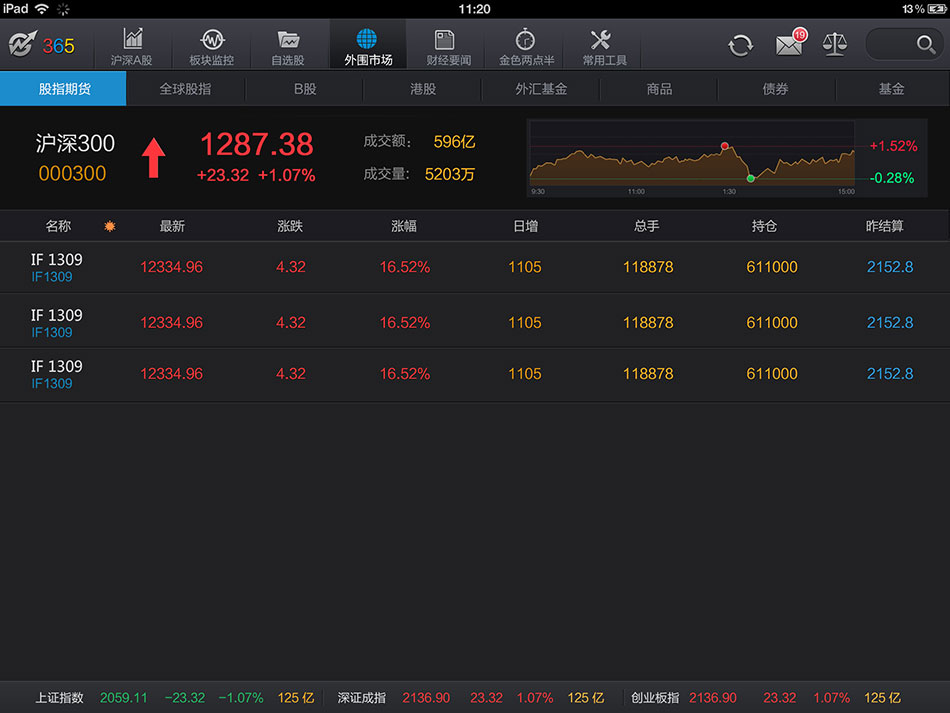
Task: Click the search input field
Action: click(904, 44)
